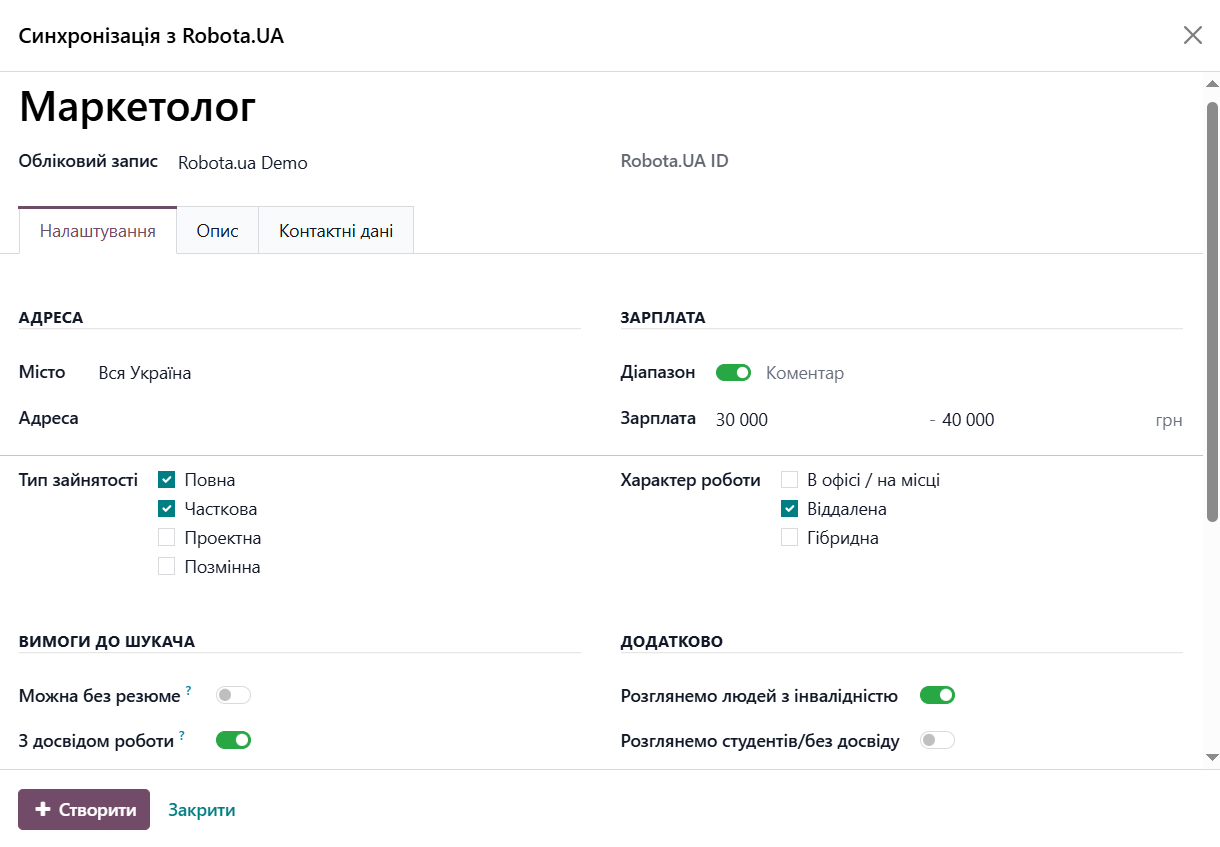Screen dimensions: 1220x847
Task: Uncheck the Повна employment type
Action: click(167, 480)
